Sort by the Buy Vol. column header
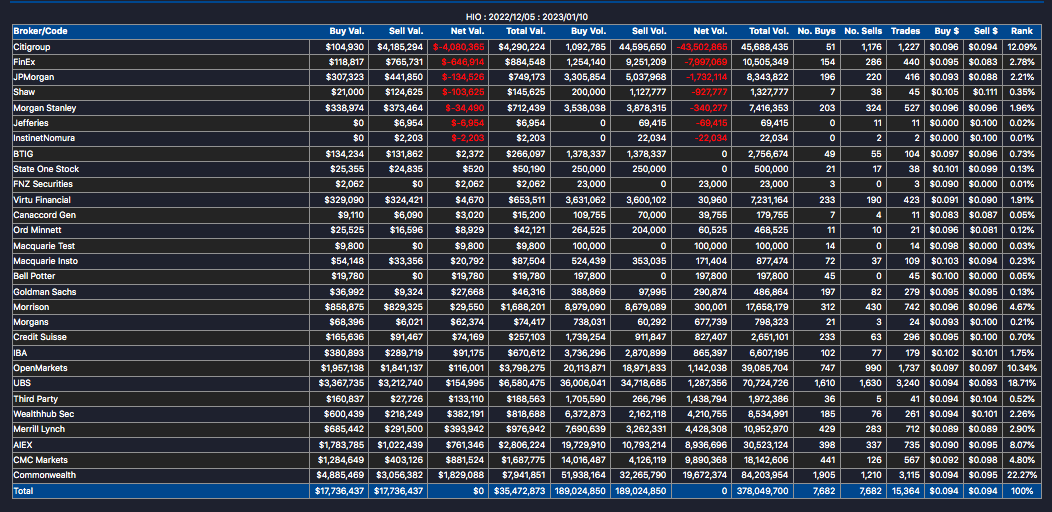1052x512 pixels. point(589,31)
